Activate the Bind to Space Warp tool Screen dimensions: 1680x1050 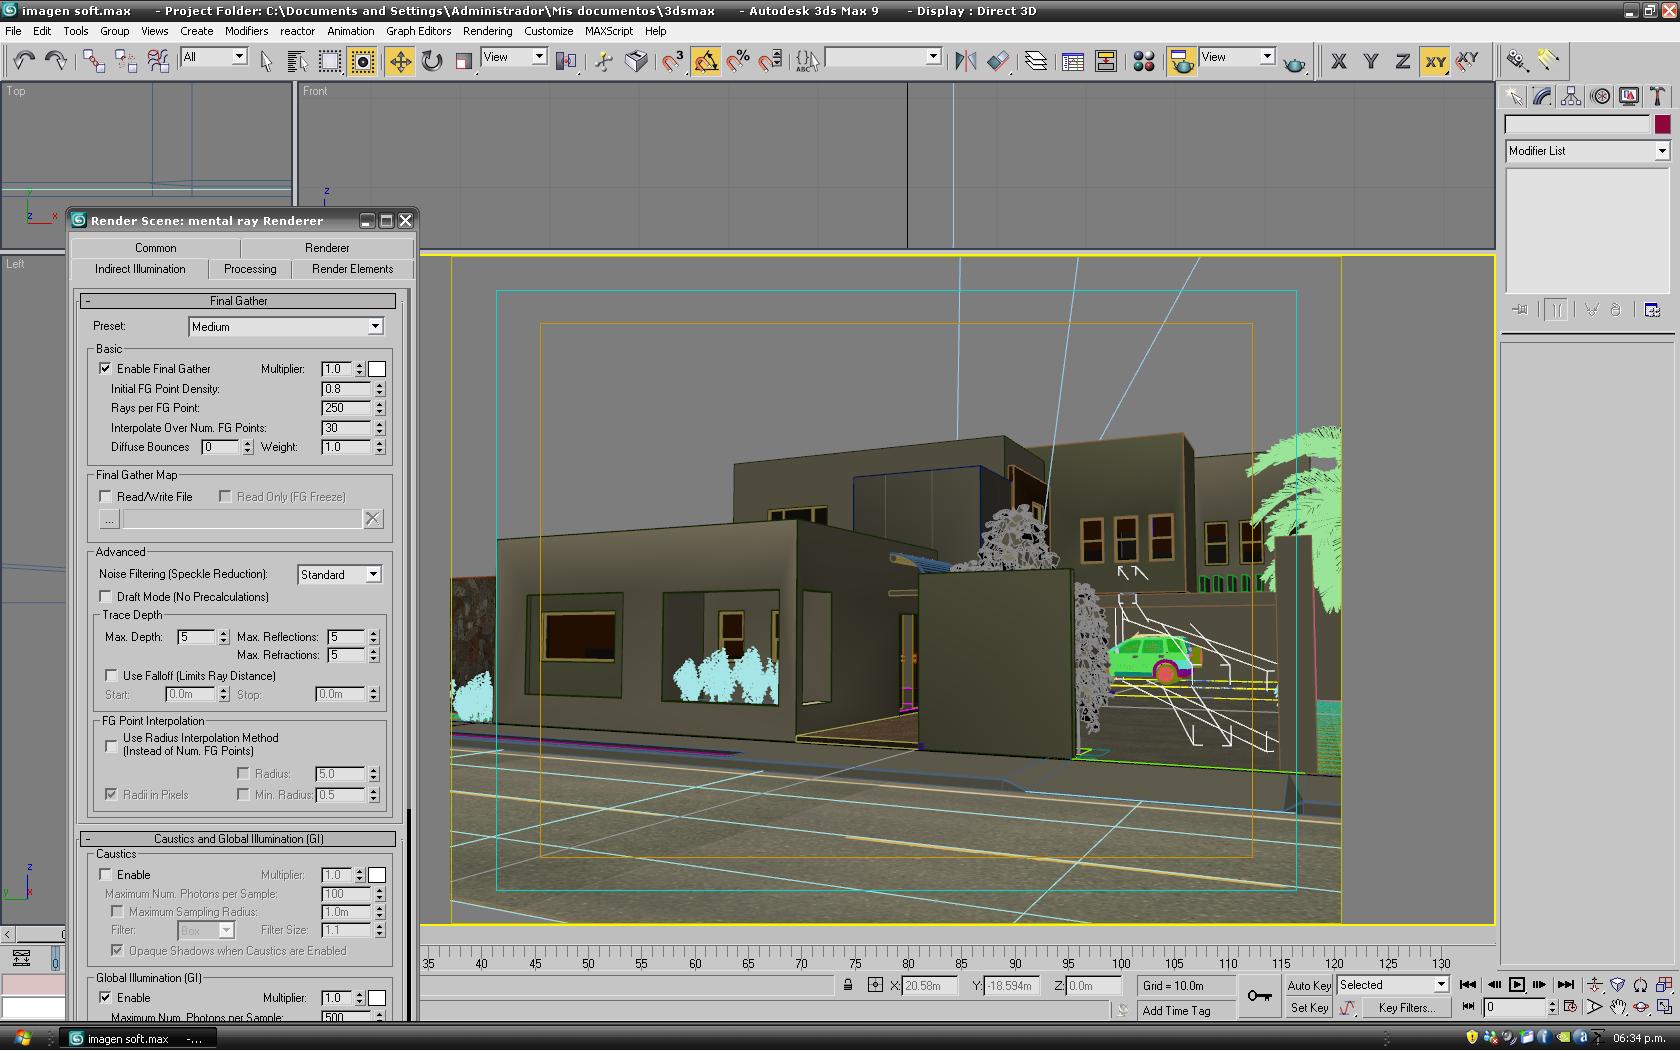coord(158,61)
